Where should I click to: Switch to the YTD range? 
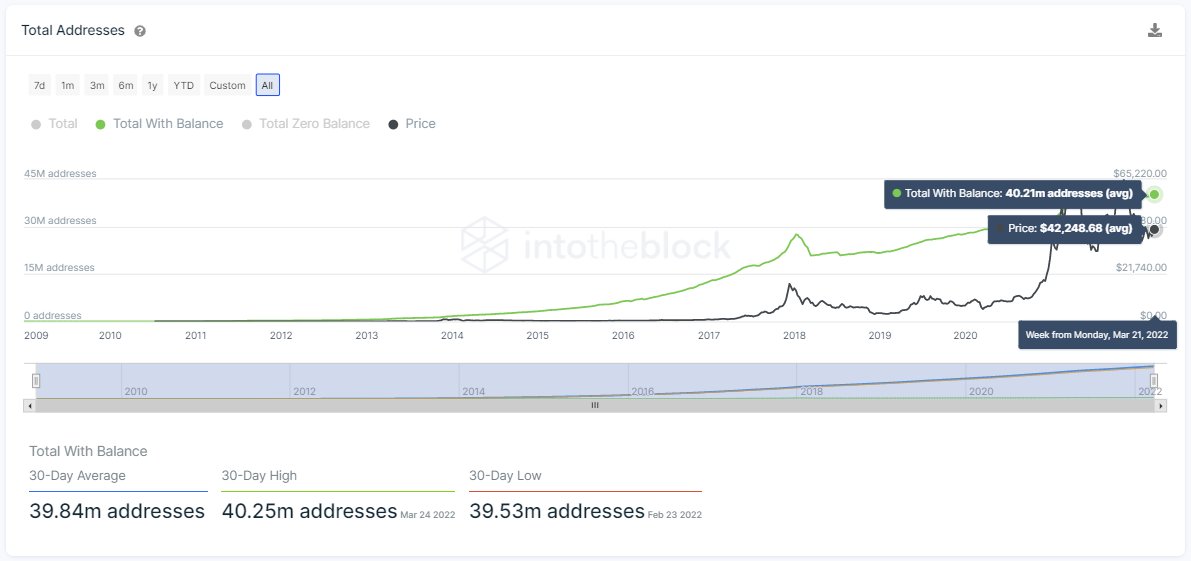point(184,85)
